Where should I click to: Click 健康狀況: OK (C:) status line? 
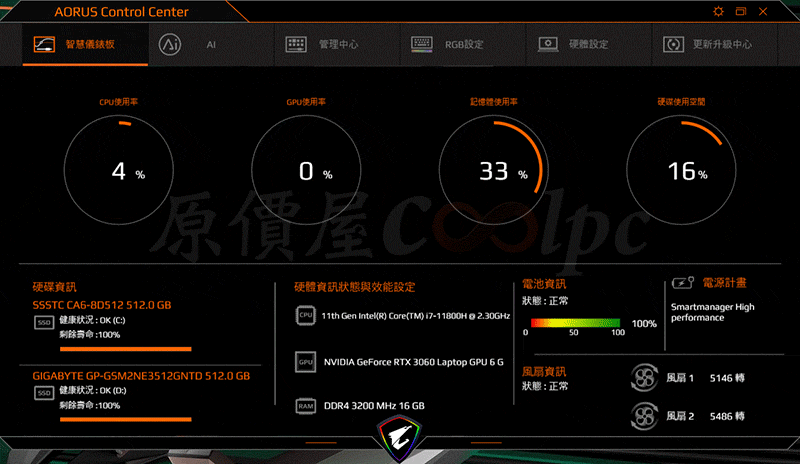point(92,320)
